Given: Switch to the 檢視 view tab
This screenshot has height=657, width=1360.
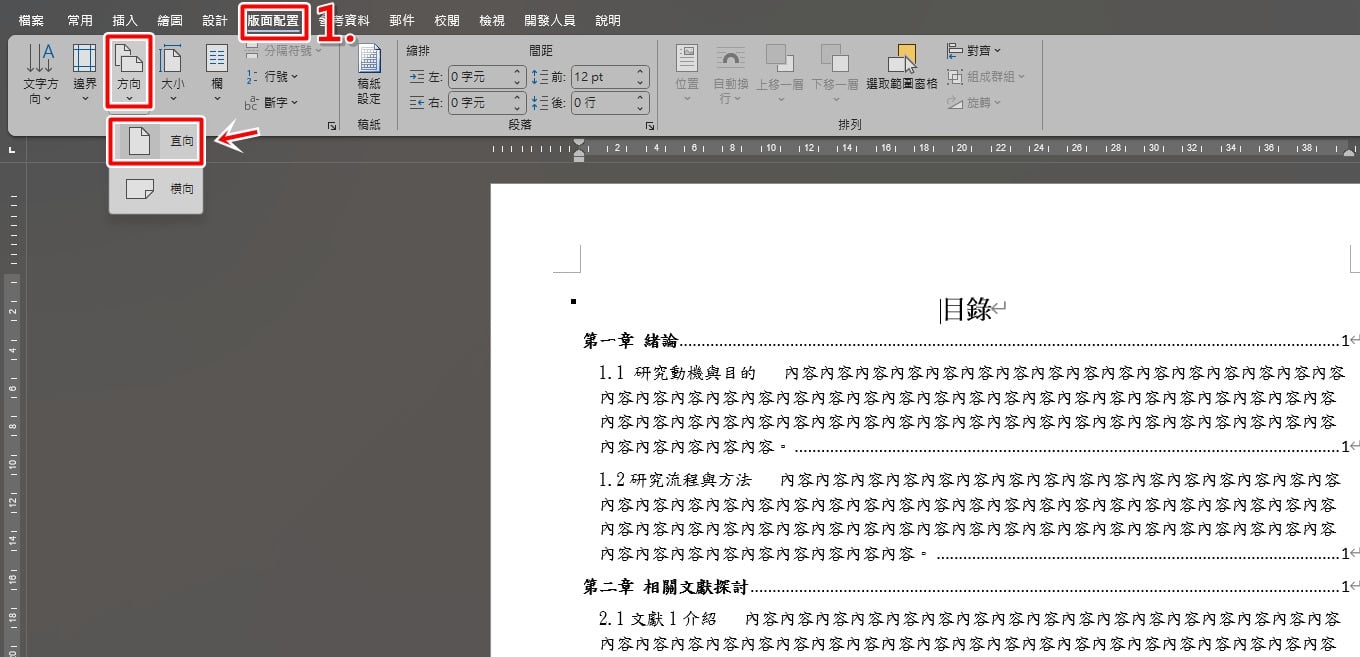Looking at the screenshot, I should pos(492,20).
